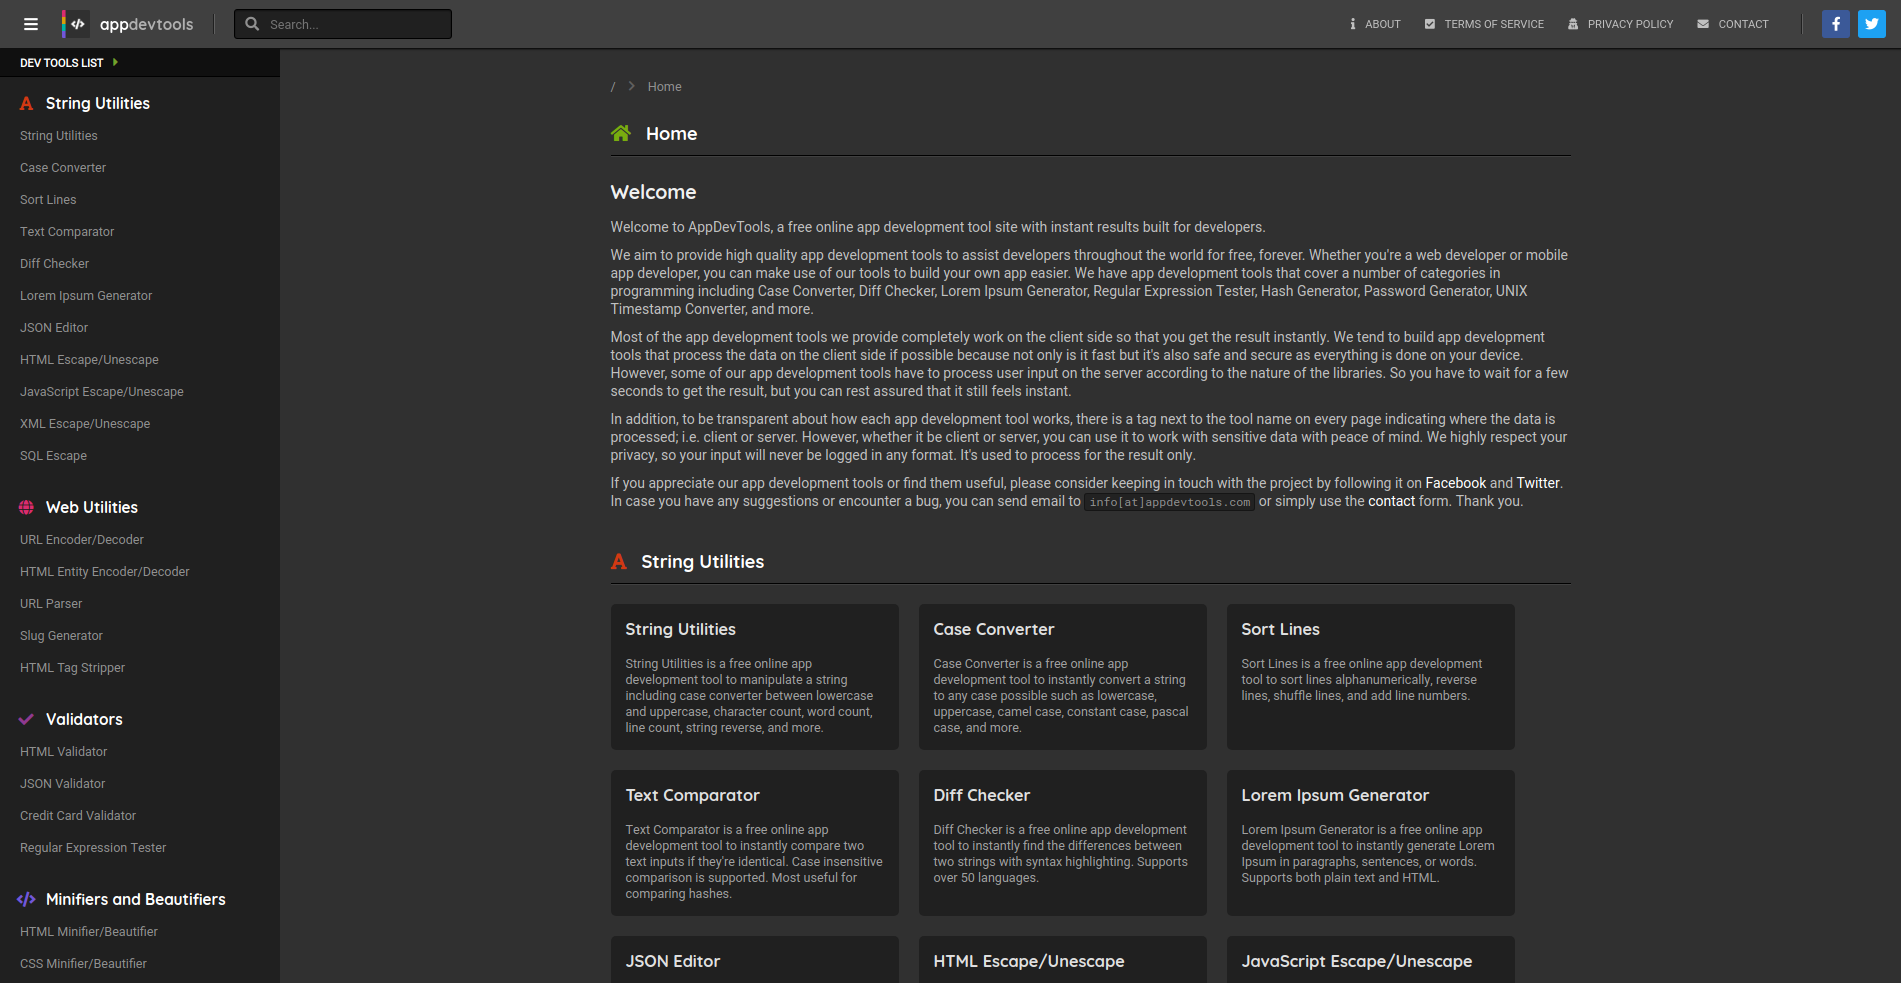
Task: Open HTML Entity Encoder/Decoder sidebar link
Action: click(105, 572)
